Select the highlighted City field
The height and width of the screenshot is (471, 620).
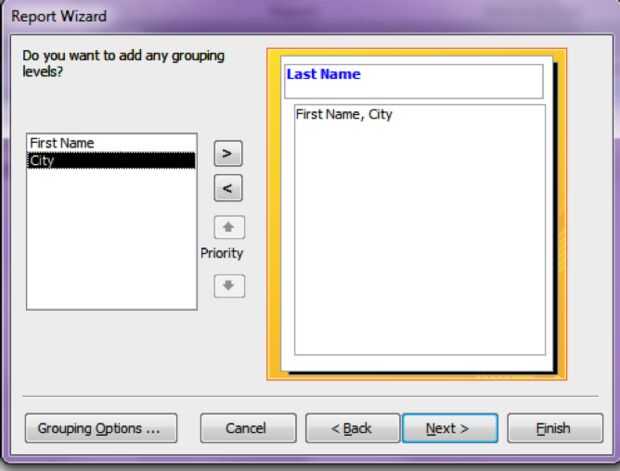pyautogui.click(x=111, y=161)
